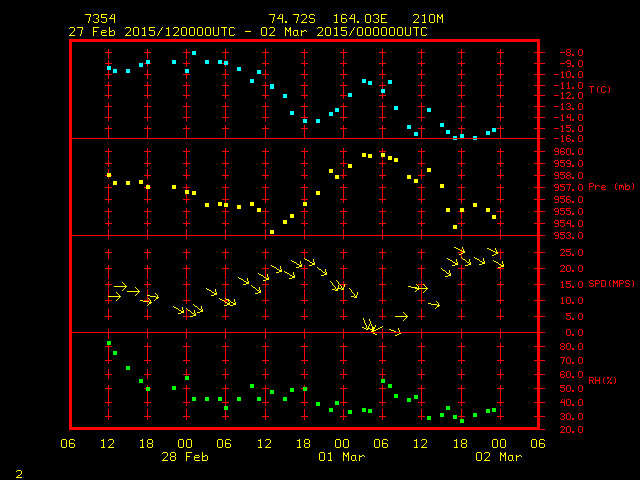Click the station ID 7354 label
640x480 pixels.
coord(100,19)
